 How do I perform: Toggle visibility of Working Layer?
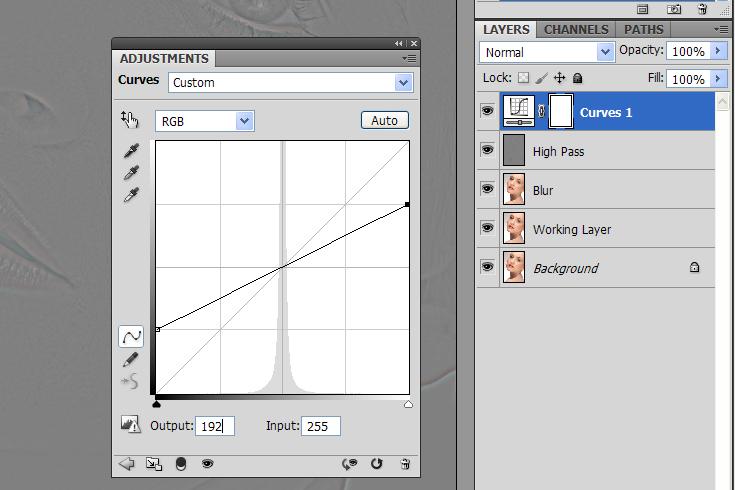[x=487, y=228]
